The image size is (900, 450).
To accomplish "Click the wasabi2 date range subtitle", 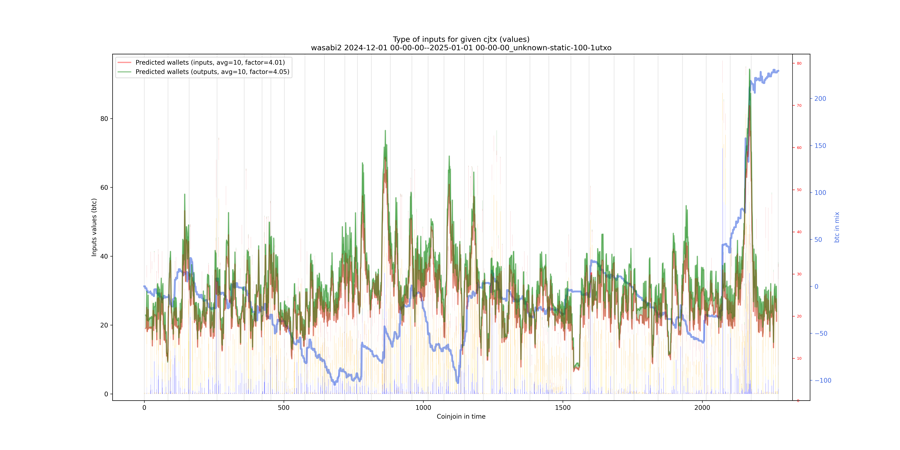I will pos(461,48).
